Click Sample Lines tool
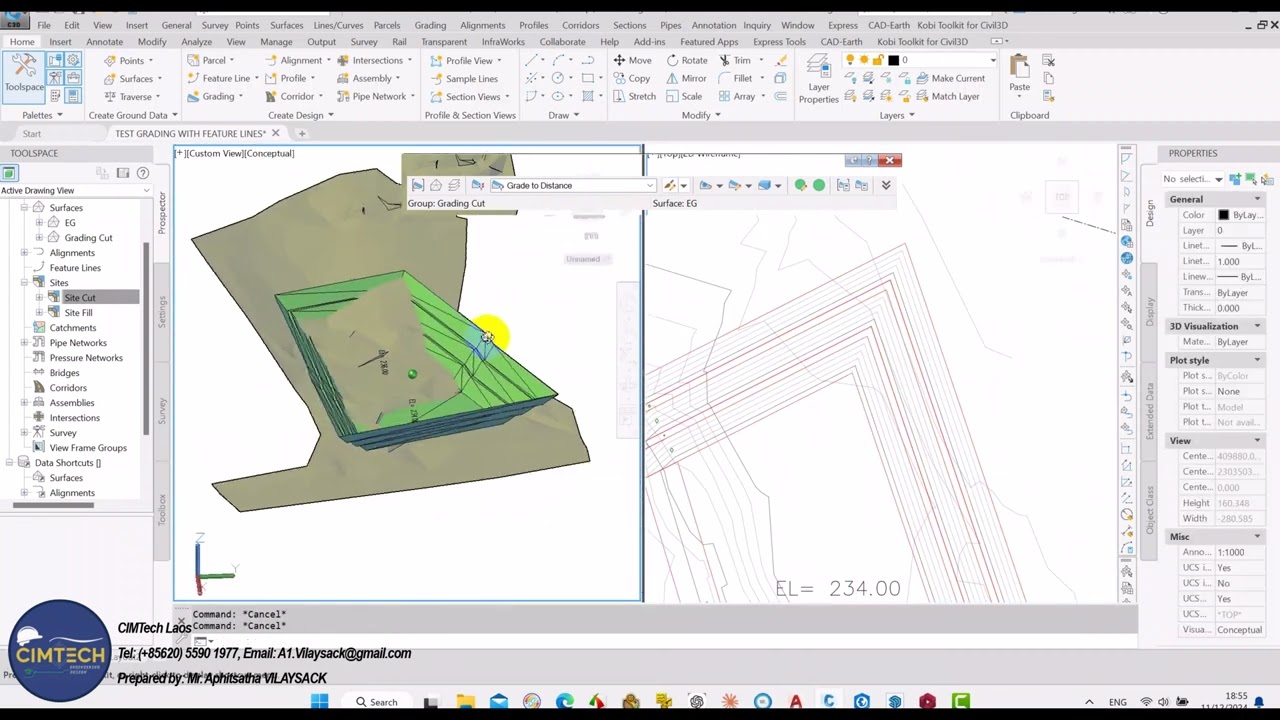This screenshot has width=1280, height=720. (463, 78)
